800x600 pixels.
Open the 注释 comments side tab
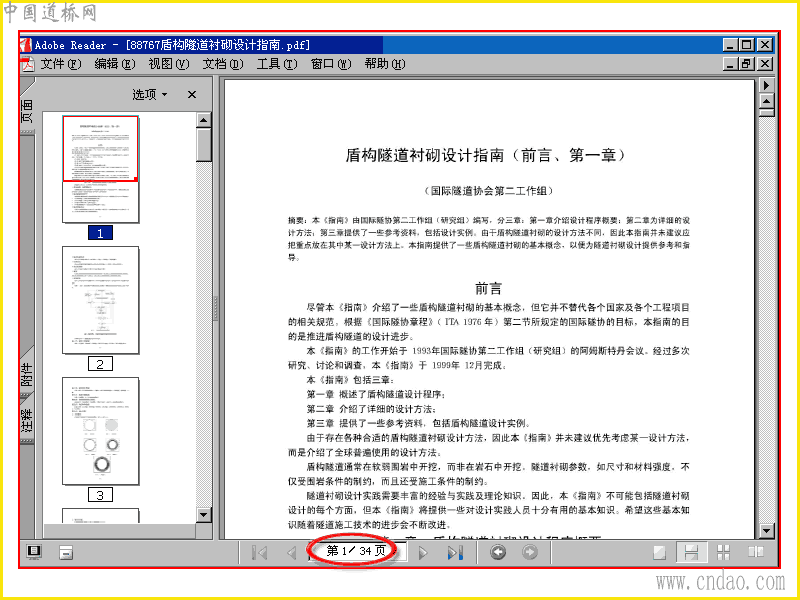click(27, 418)
